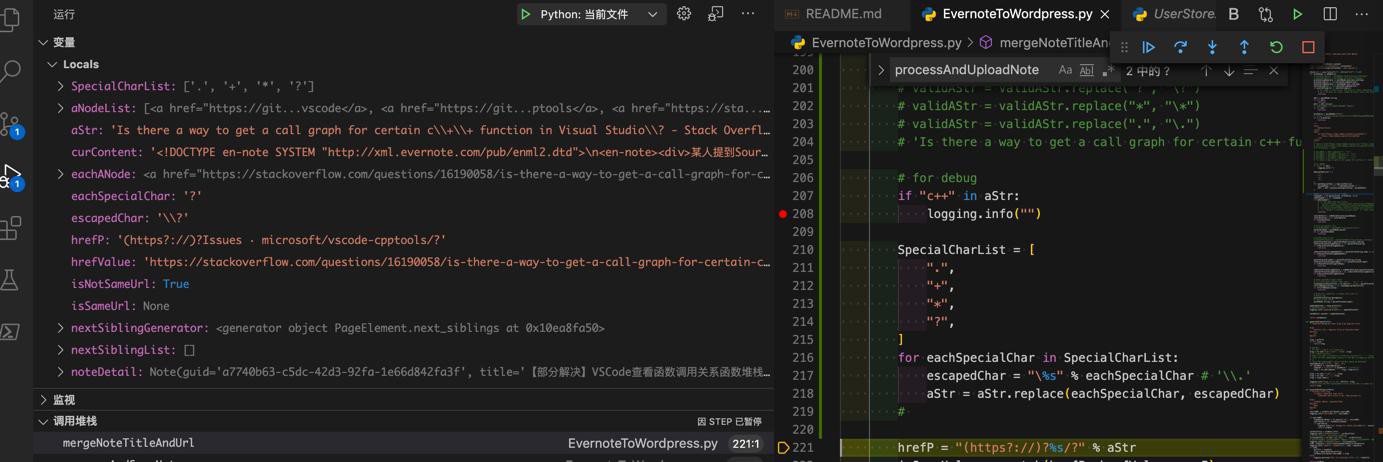Screen dimensions: 1383x462
Task: Open the Debug Console icon
Action: coord(716,14)
